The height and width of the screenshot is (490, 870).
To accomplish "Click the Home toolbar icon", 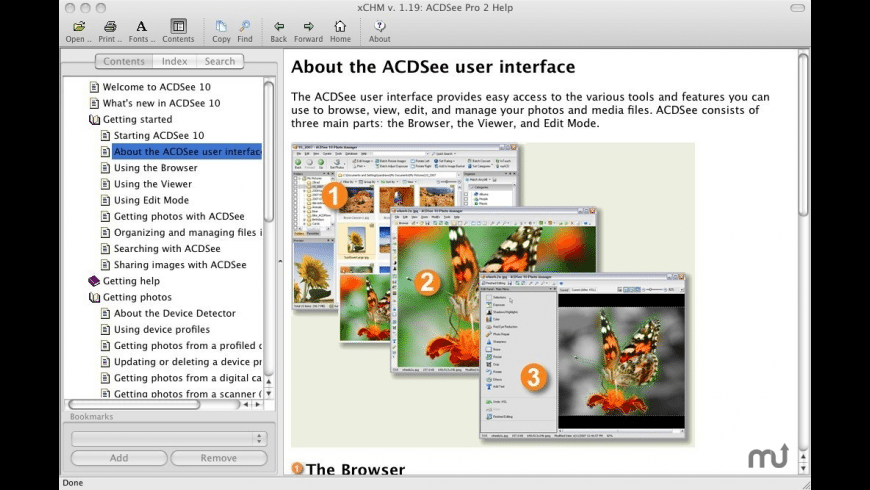I will 340,26.
